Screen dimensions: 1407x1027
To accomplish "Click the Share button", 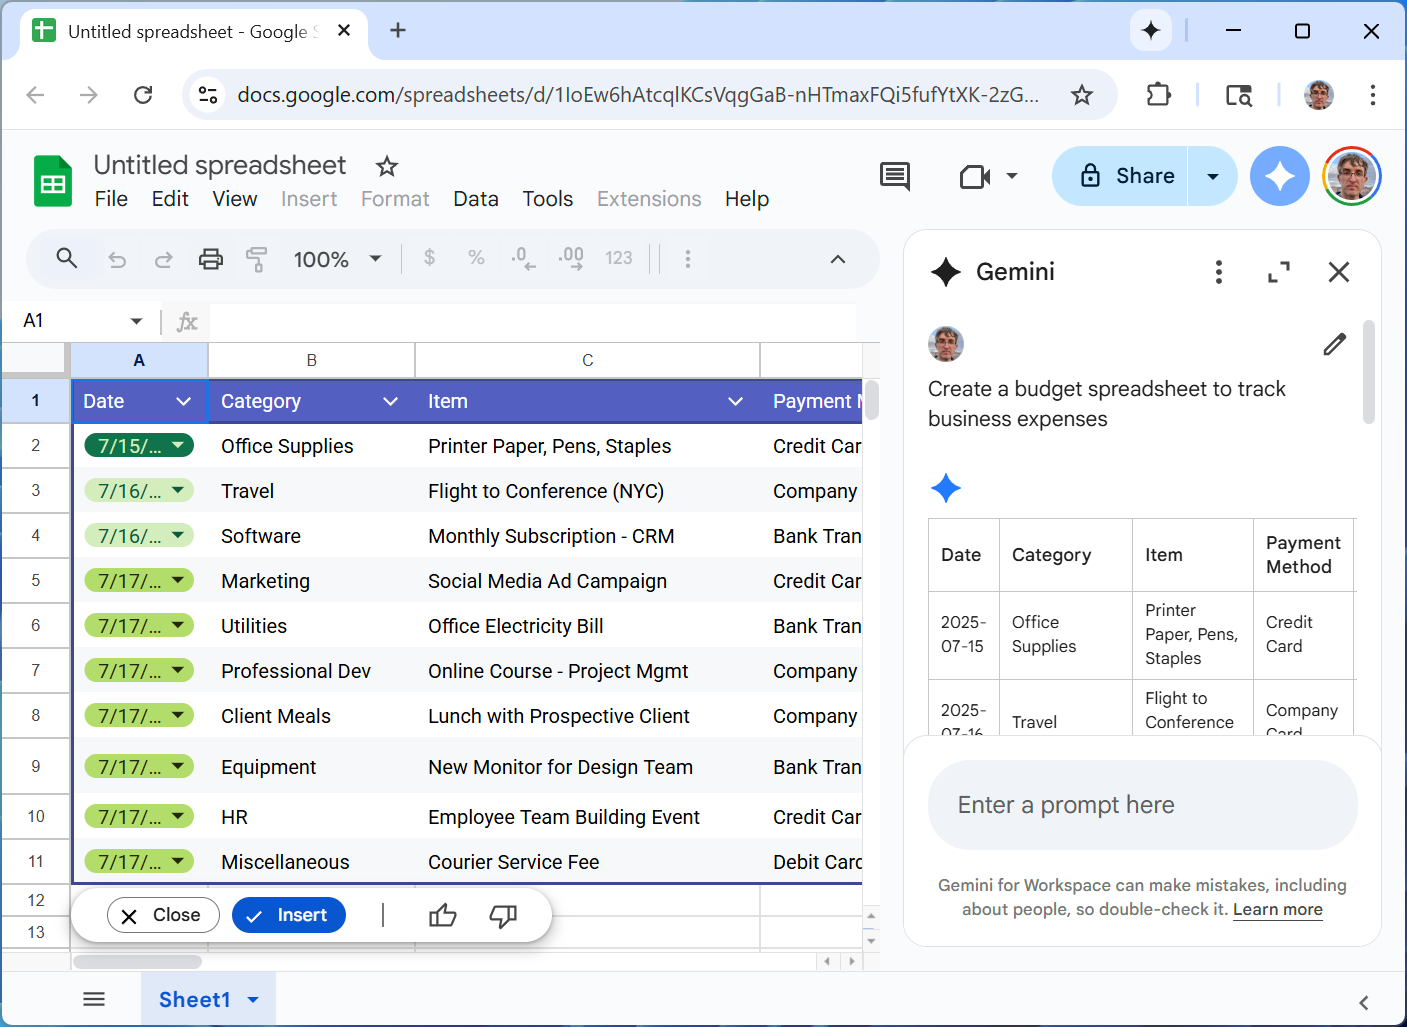I will point(1121,176).
